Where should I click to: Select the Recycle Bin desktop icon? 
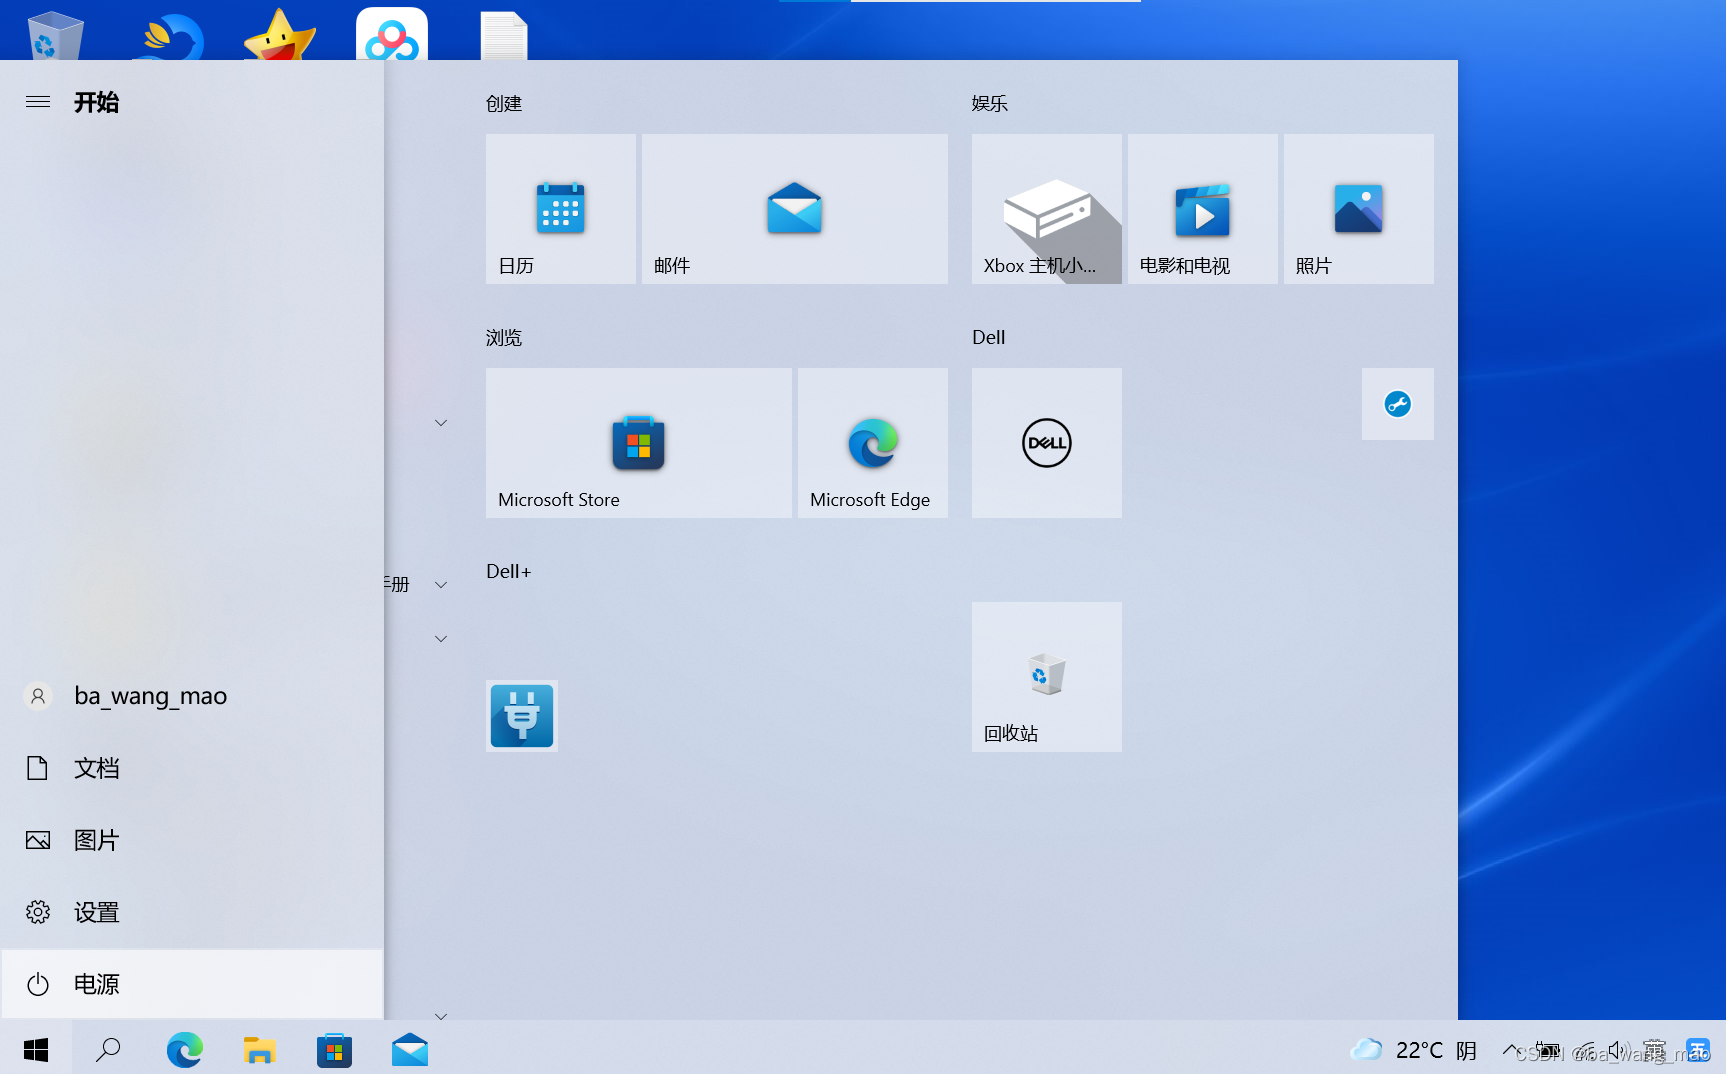pos(55,35)
